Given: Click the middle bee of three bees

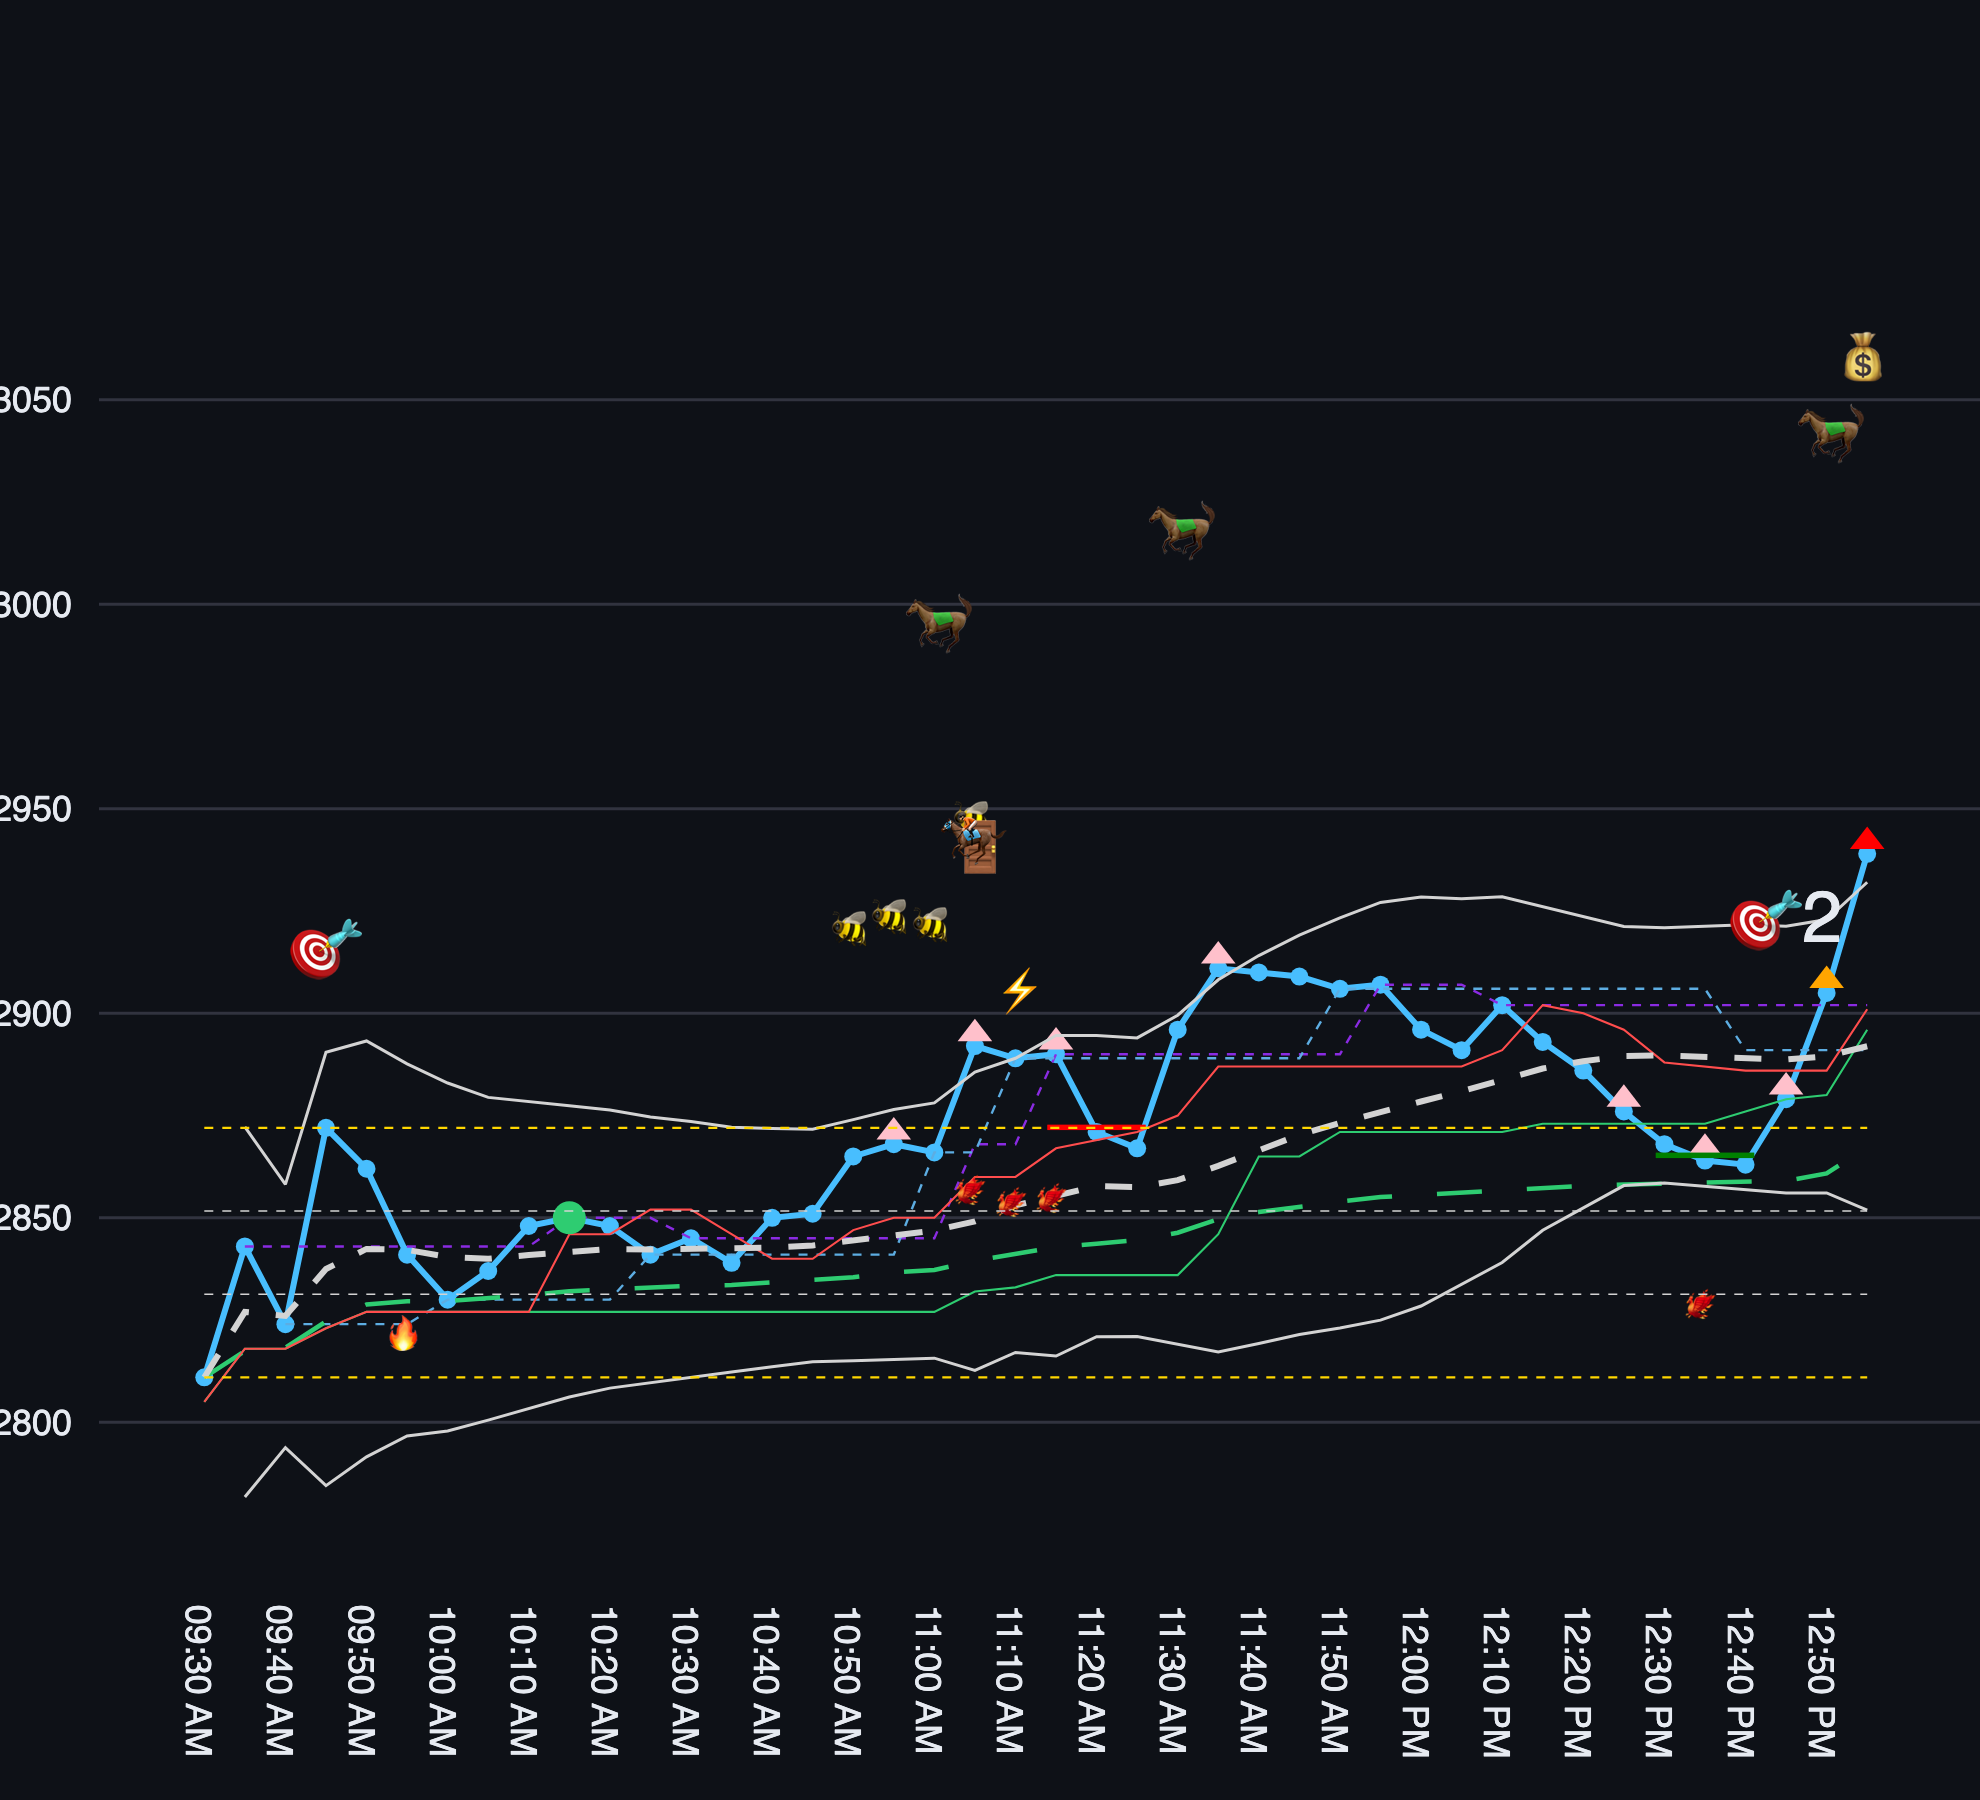Looking at the screenshot, I should 889,915.
